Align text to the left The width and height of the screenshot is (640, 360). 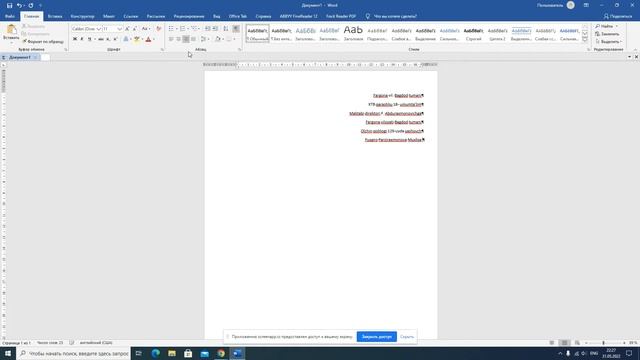click(x=171, y=39)
